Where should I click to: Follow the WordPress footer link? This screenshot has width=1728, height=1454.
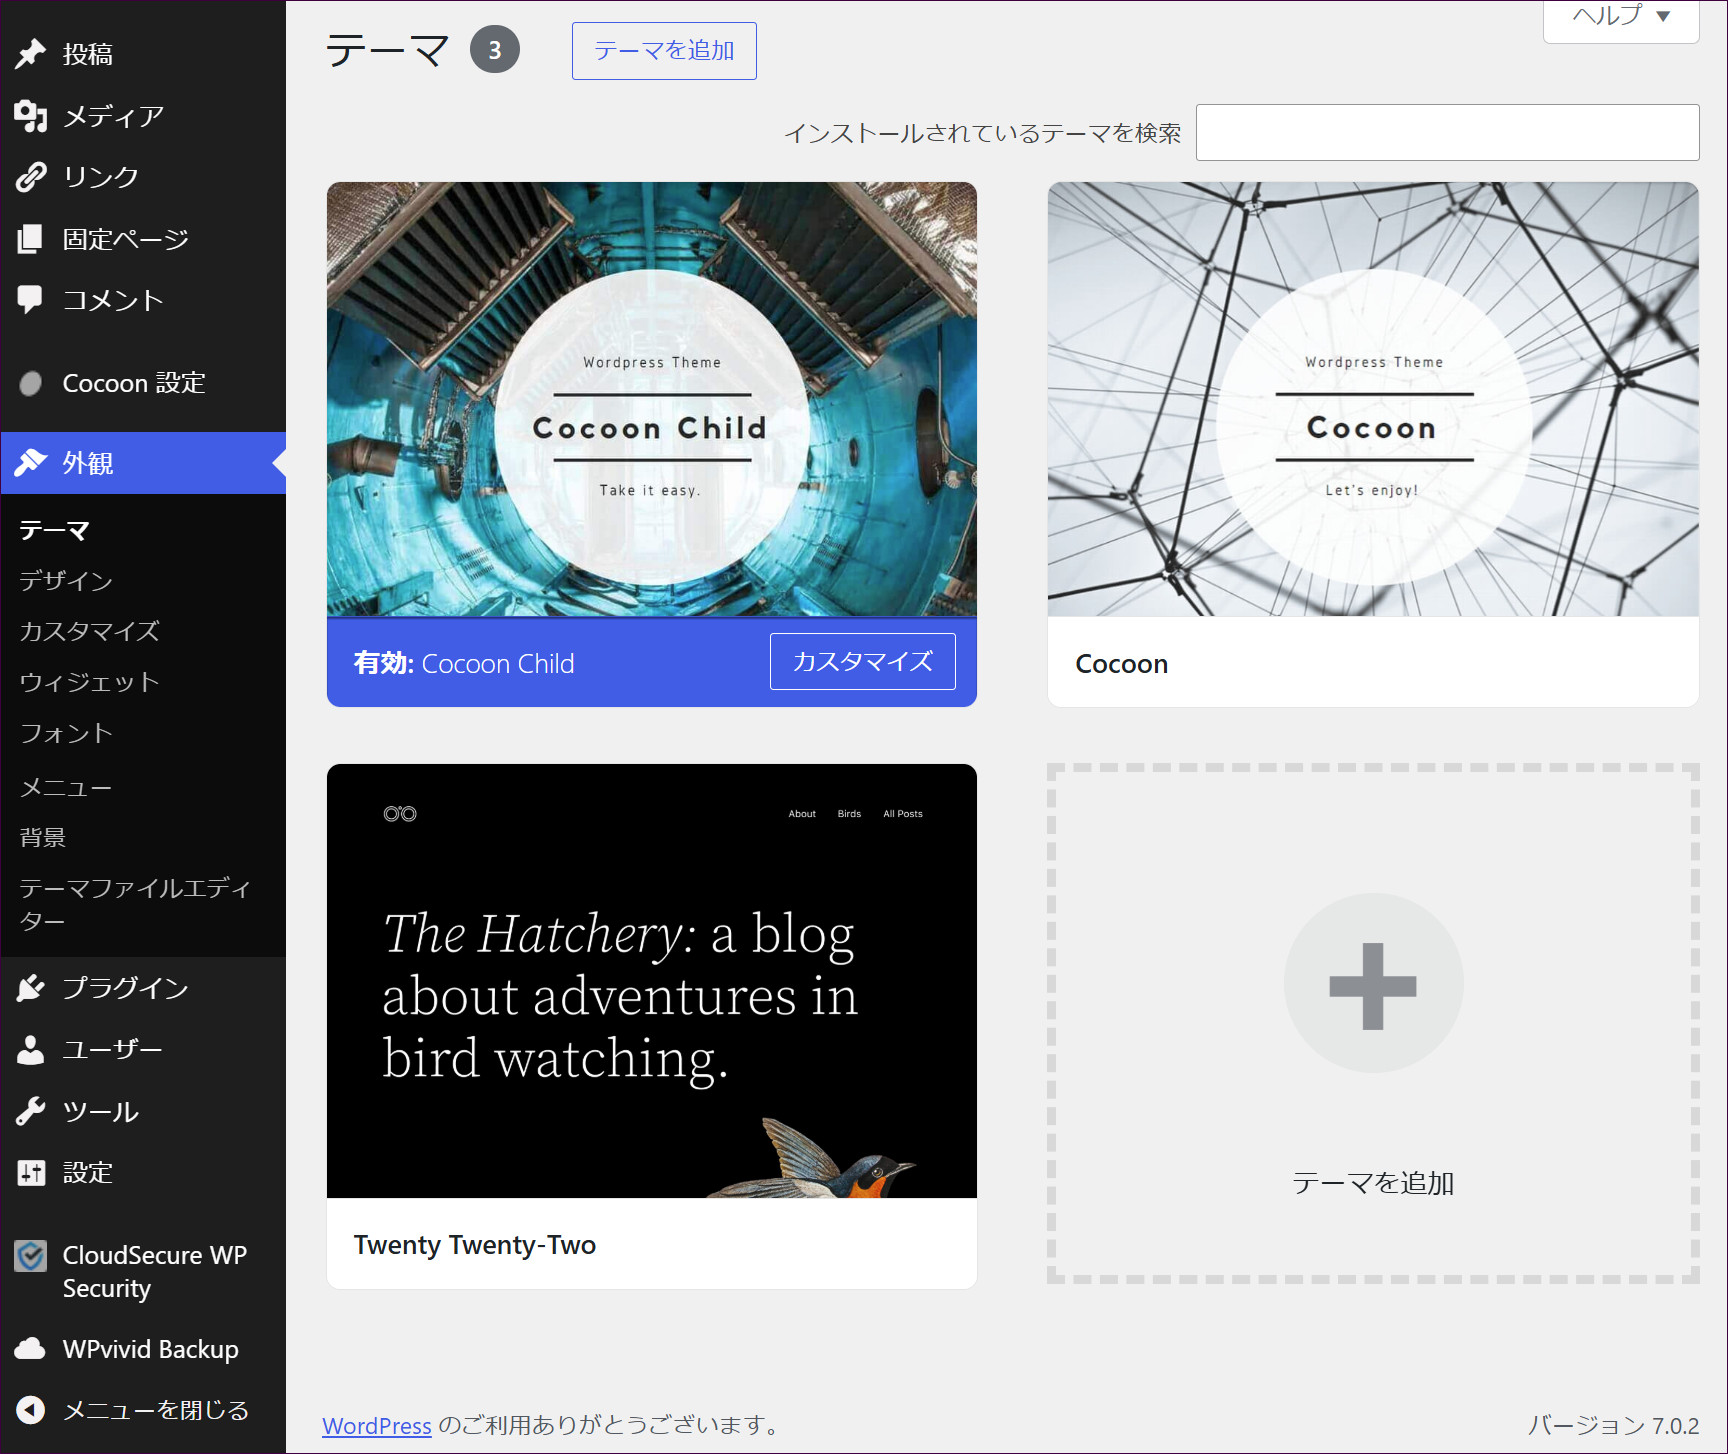[x=377, y=1426]
